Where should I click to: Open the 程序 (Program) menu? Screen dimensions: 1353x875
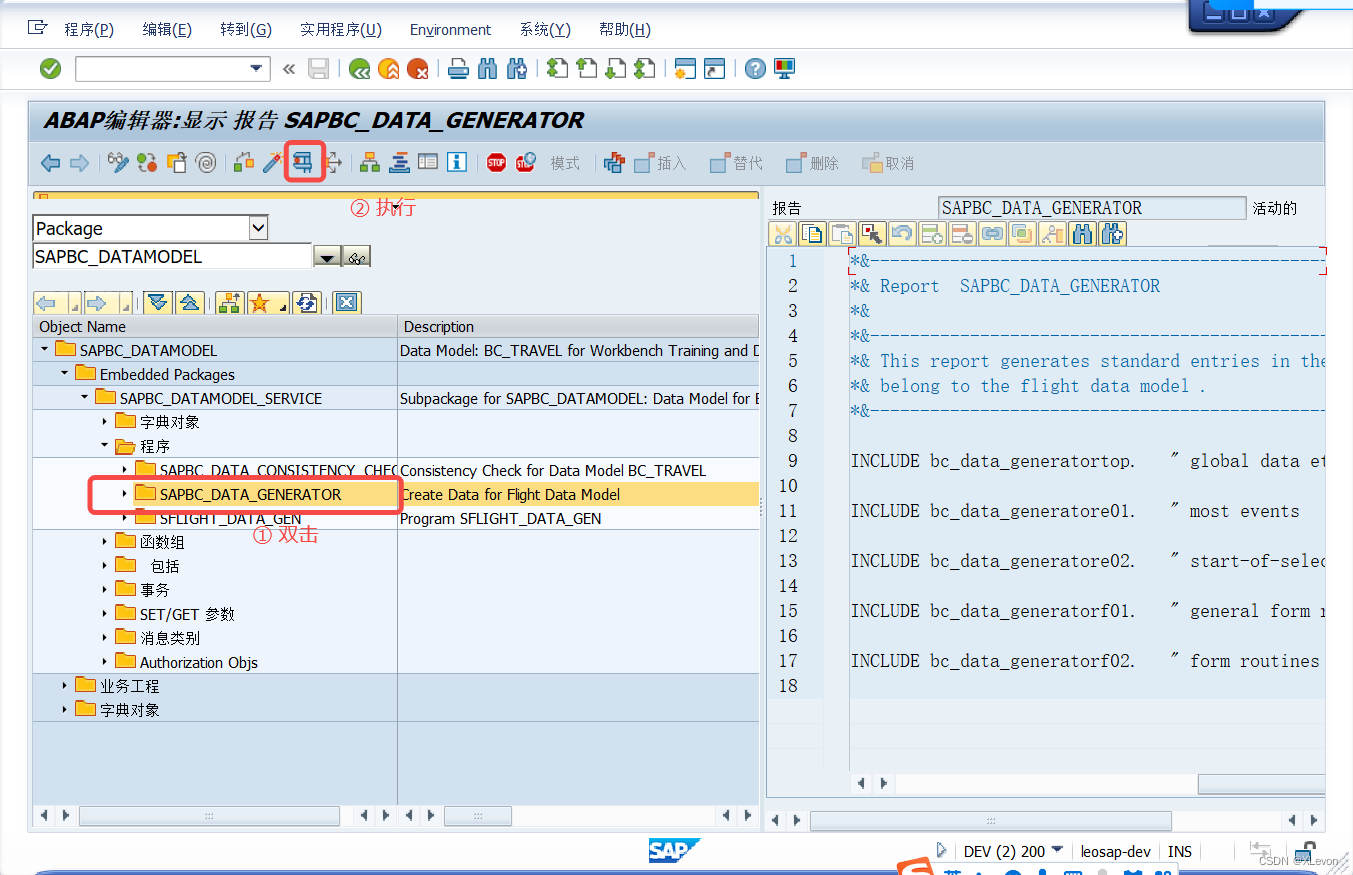point(89,30)
